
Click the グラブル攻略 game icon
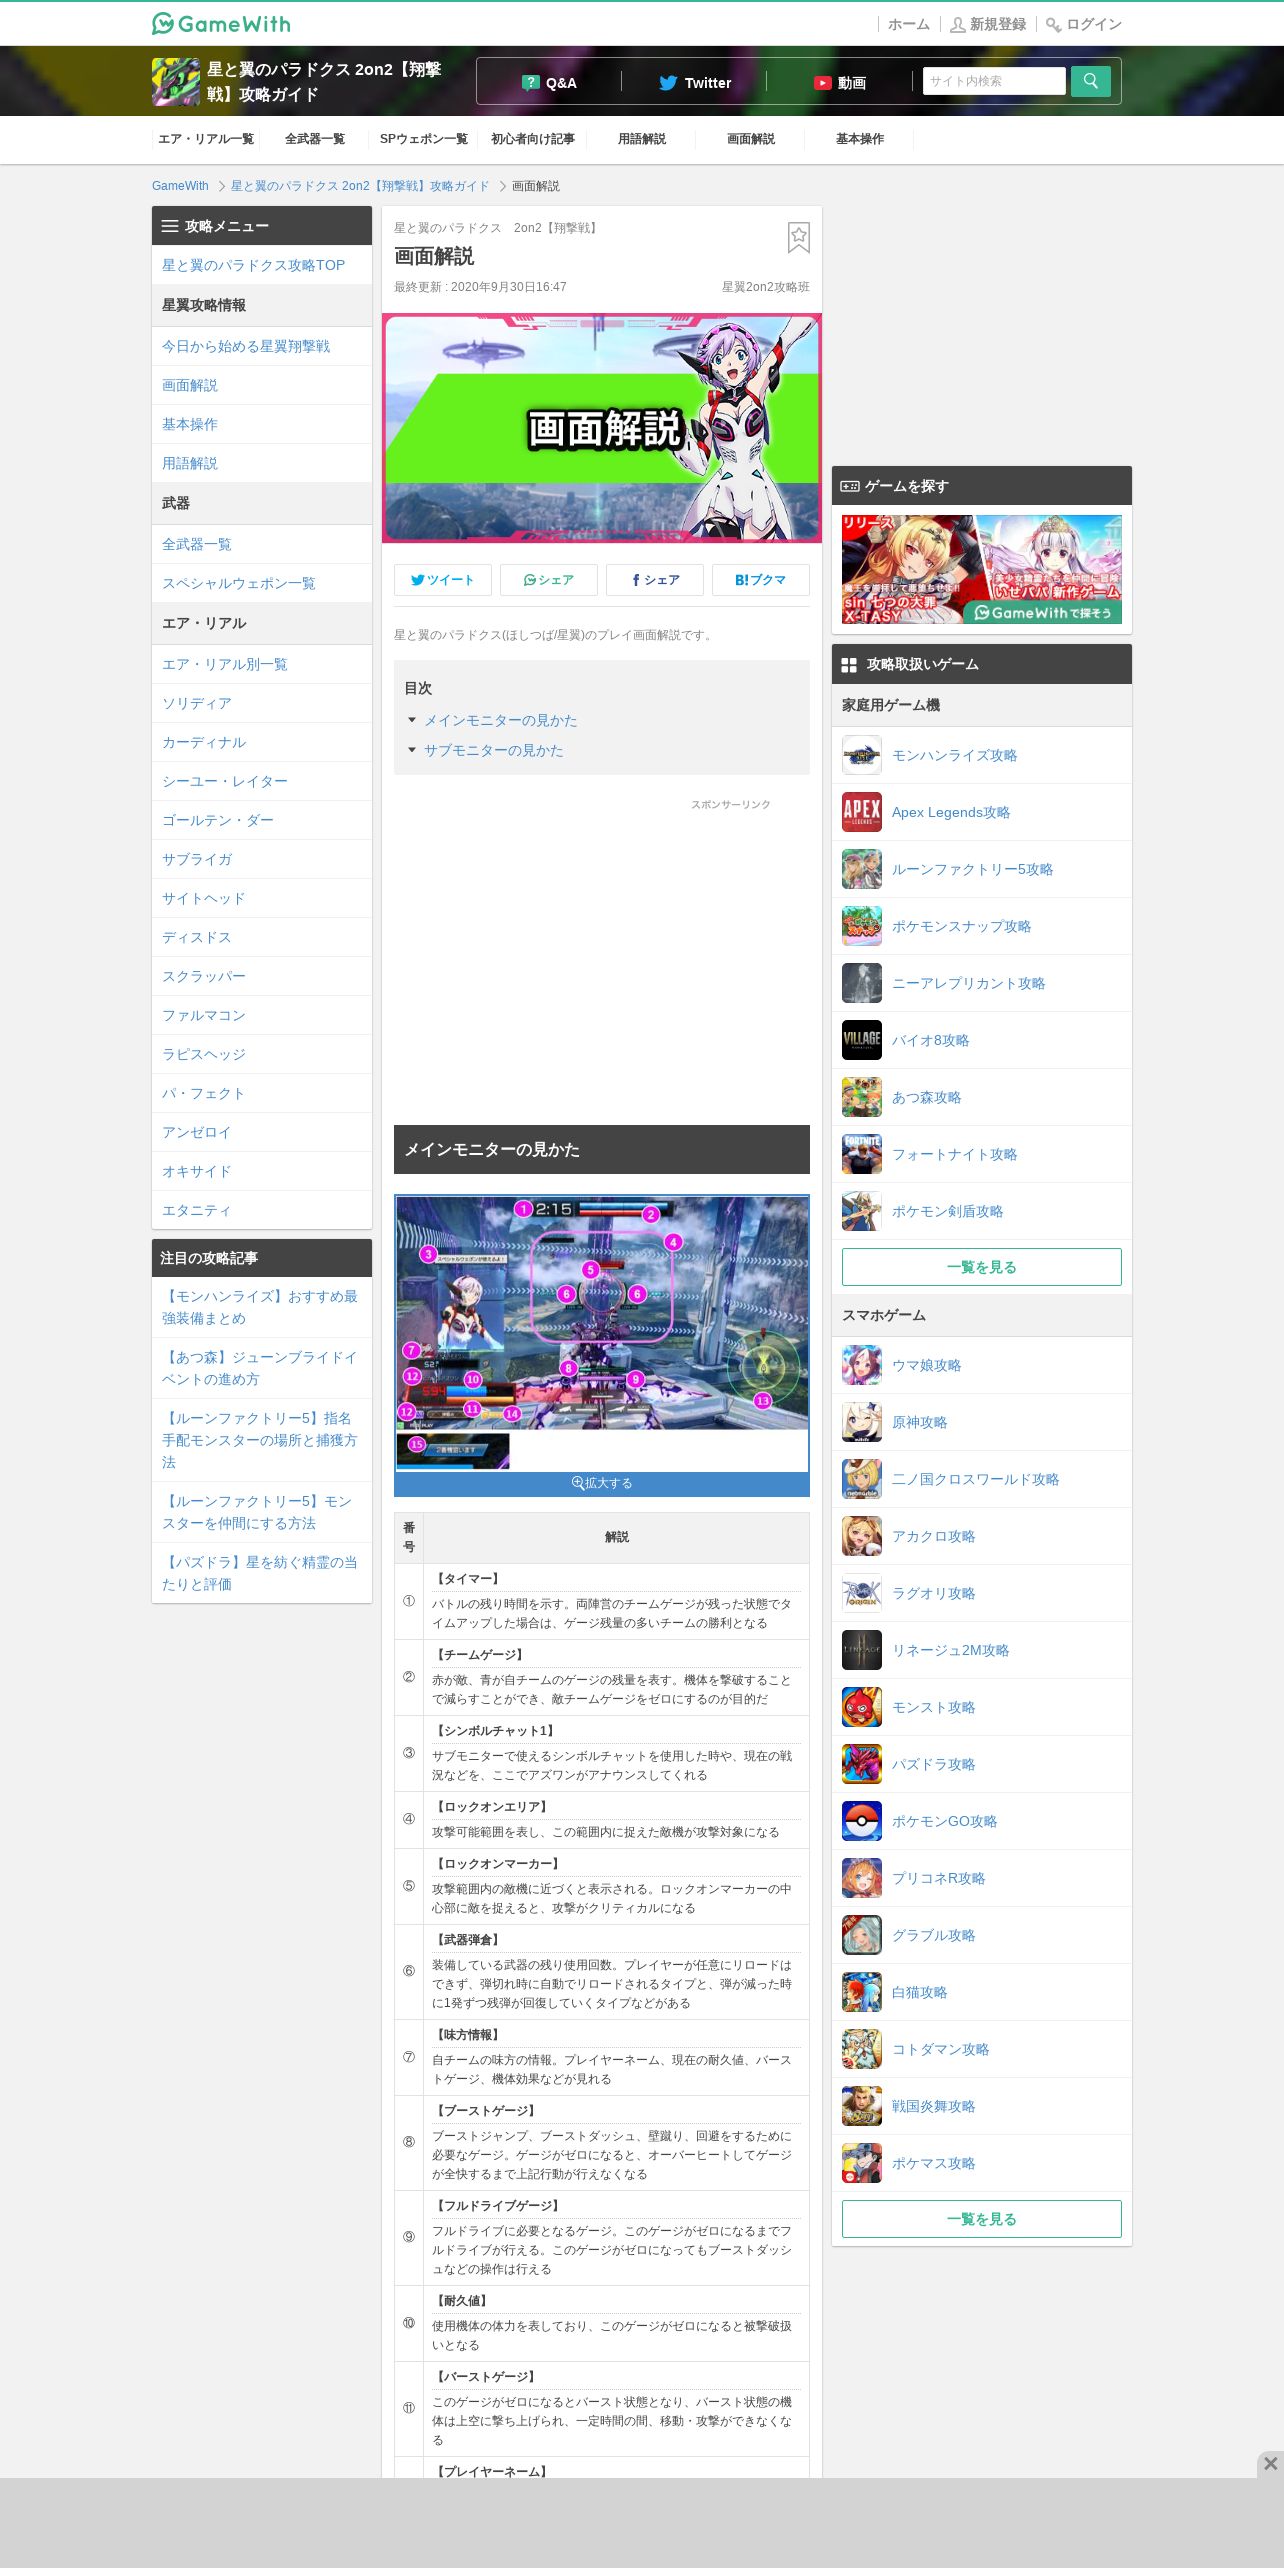click(862, 1935)
